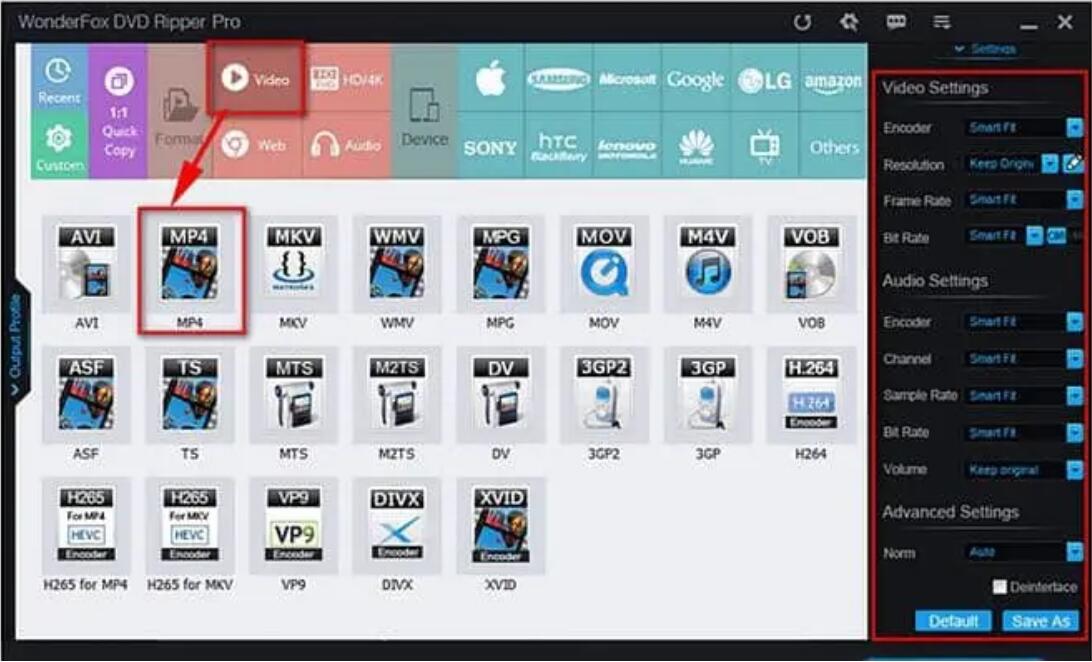The height and width of the screenshot is (662, 1092).
Task: Open the Audio Encoder dropdown
Action: coord(1075,322)
